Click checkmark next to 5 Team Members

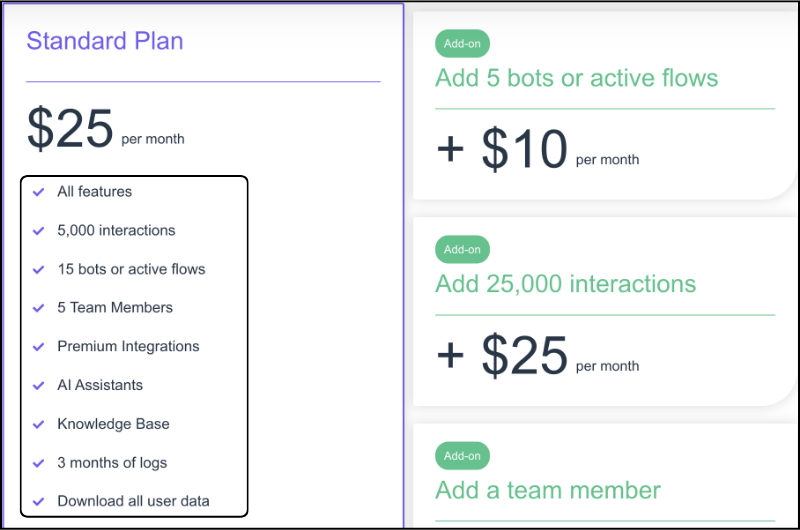click(x=38, y=308)
